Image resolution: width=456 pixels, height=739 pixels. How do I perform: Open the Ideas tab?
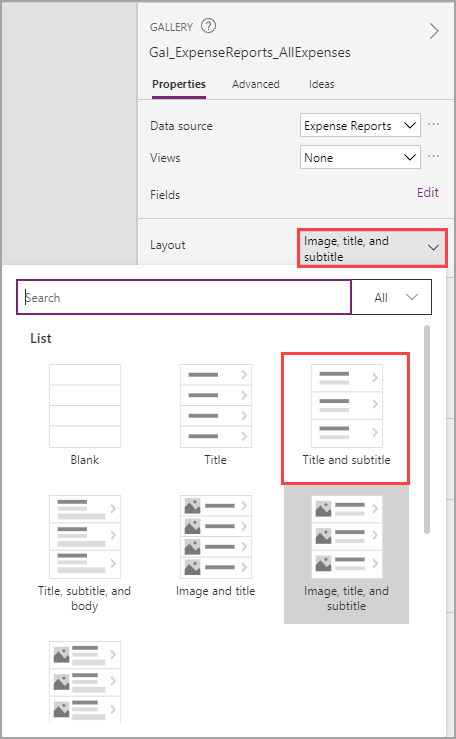click(x=322, y=84)
